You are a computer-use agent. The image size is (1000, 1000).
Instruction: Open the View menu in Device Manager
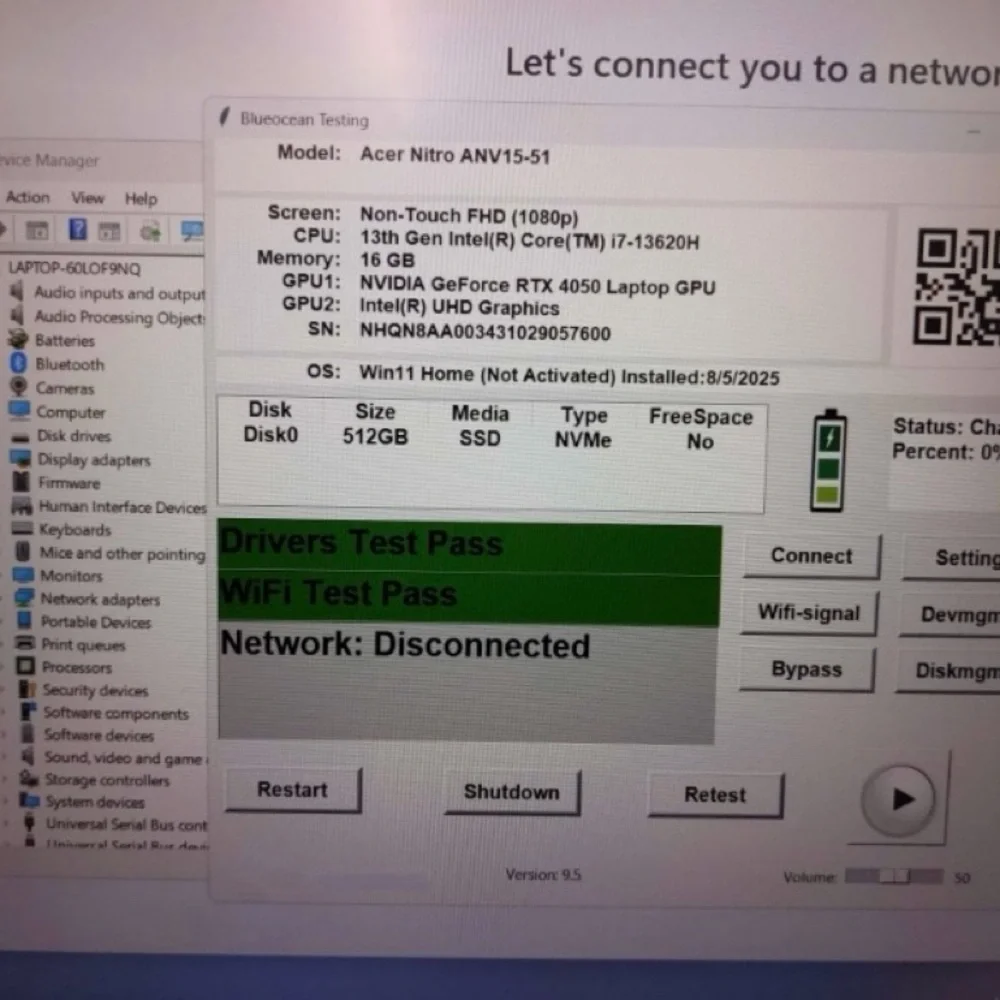(87, 198)
